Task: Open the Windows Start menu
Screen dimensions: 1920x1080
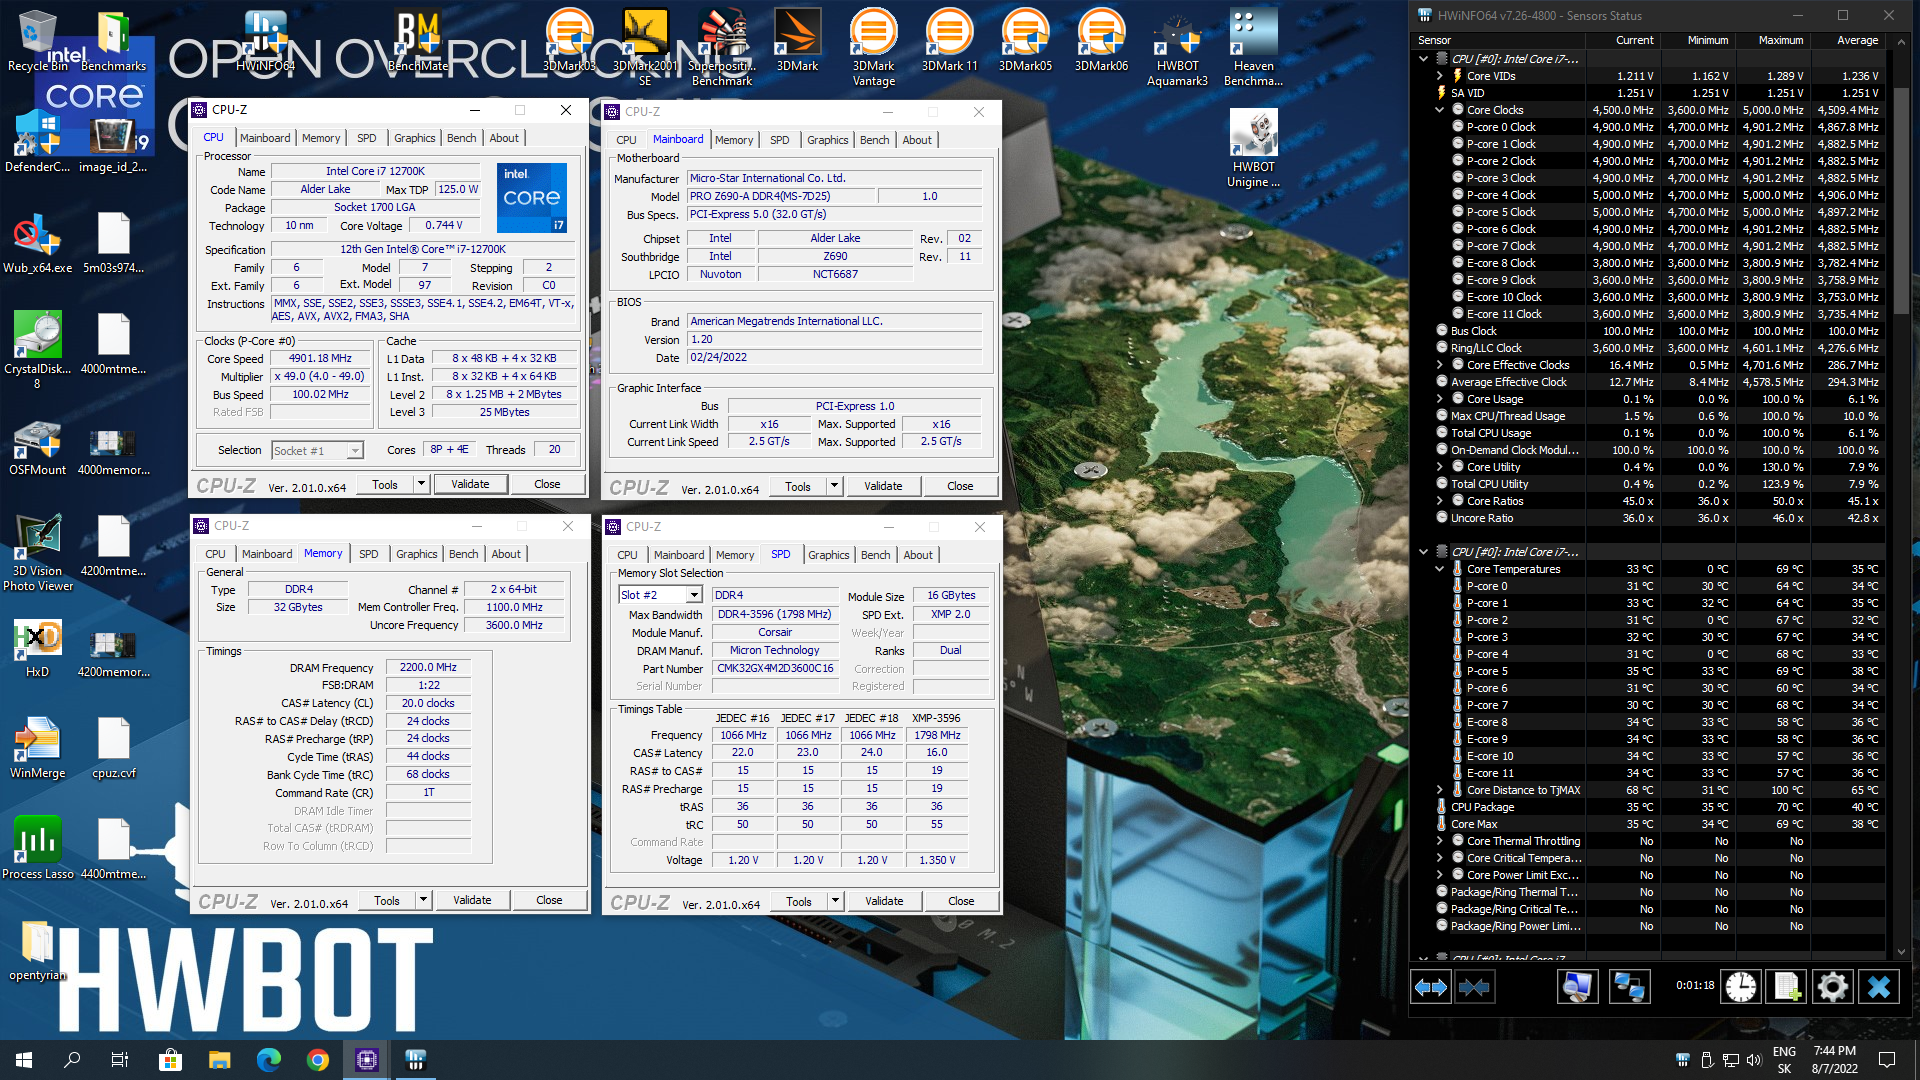Action: click(x=24, y=1060)
